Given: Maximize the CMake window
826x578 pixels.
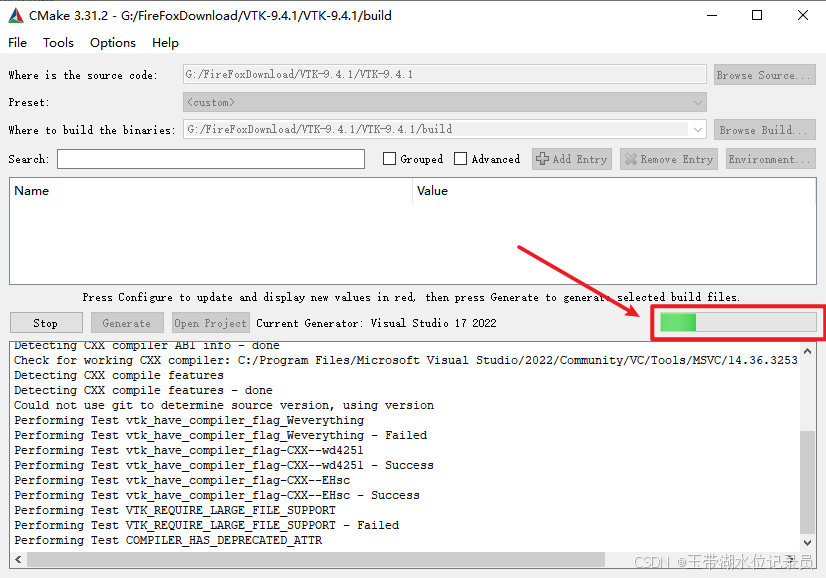Looking at the screenshot, I should tap(757, 15).
